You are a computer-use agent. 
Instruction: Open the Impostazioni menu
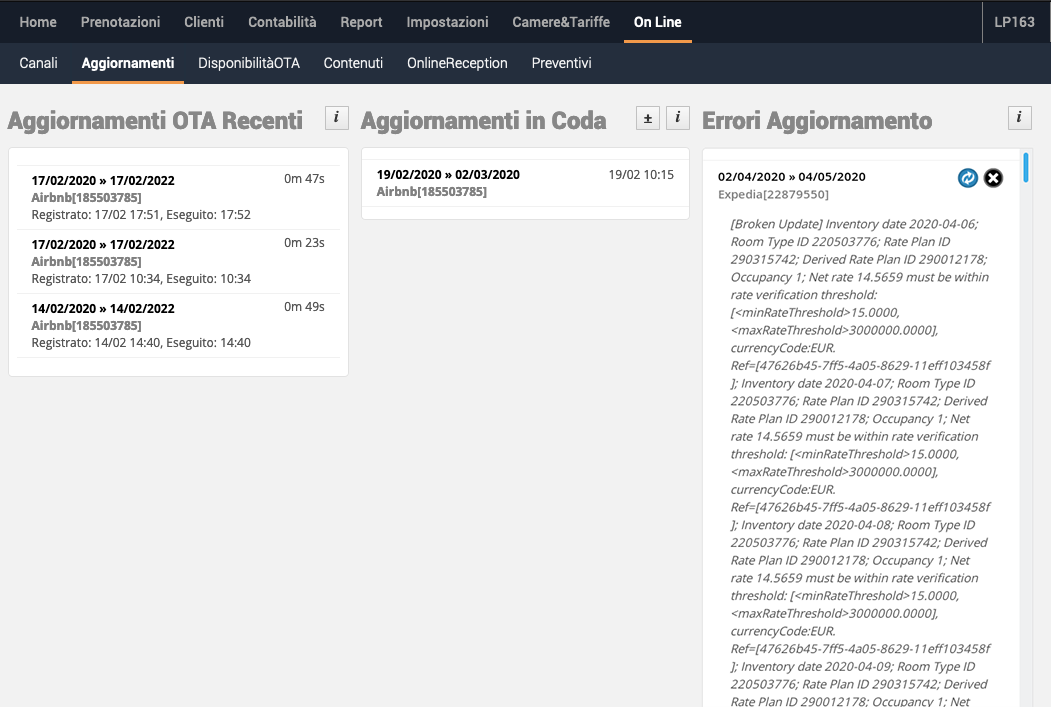[x=447, y=22]
